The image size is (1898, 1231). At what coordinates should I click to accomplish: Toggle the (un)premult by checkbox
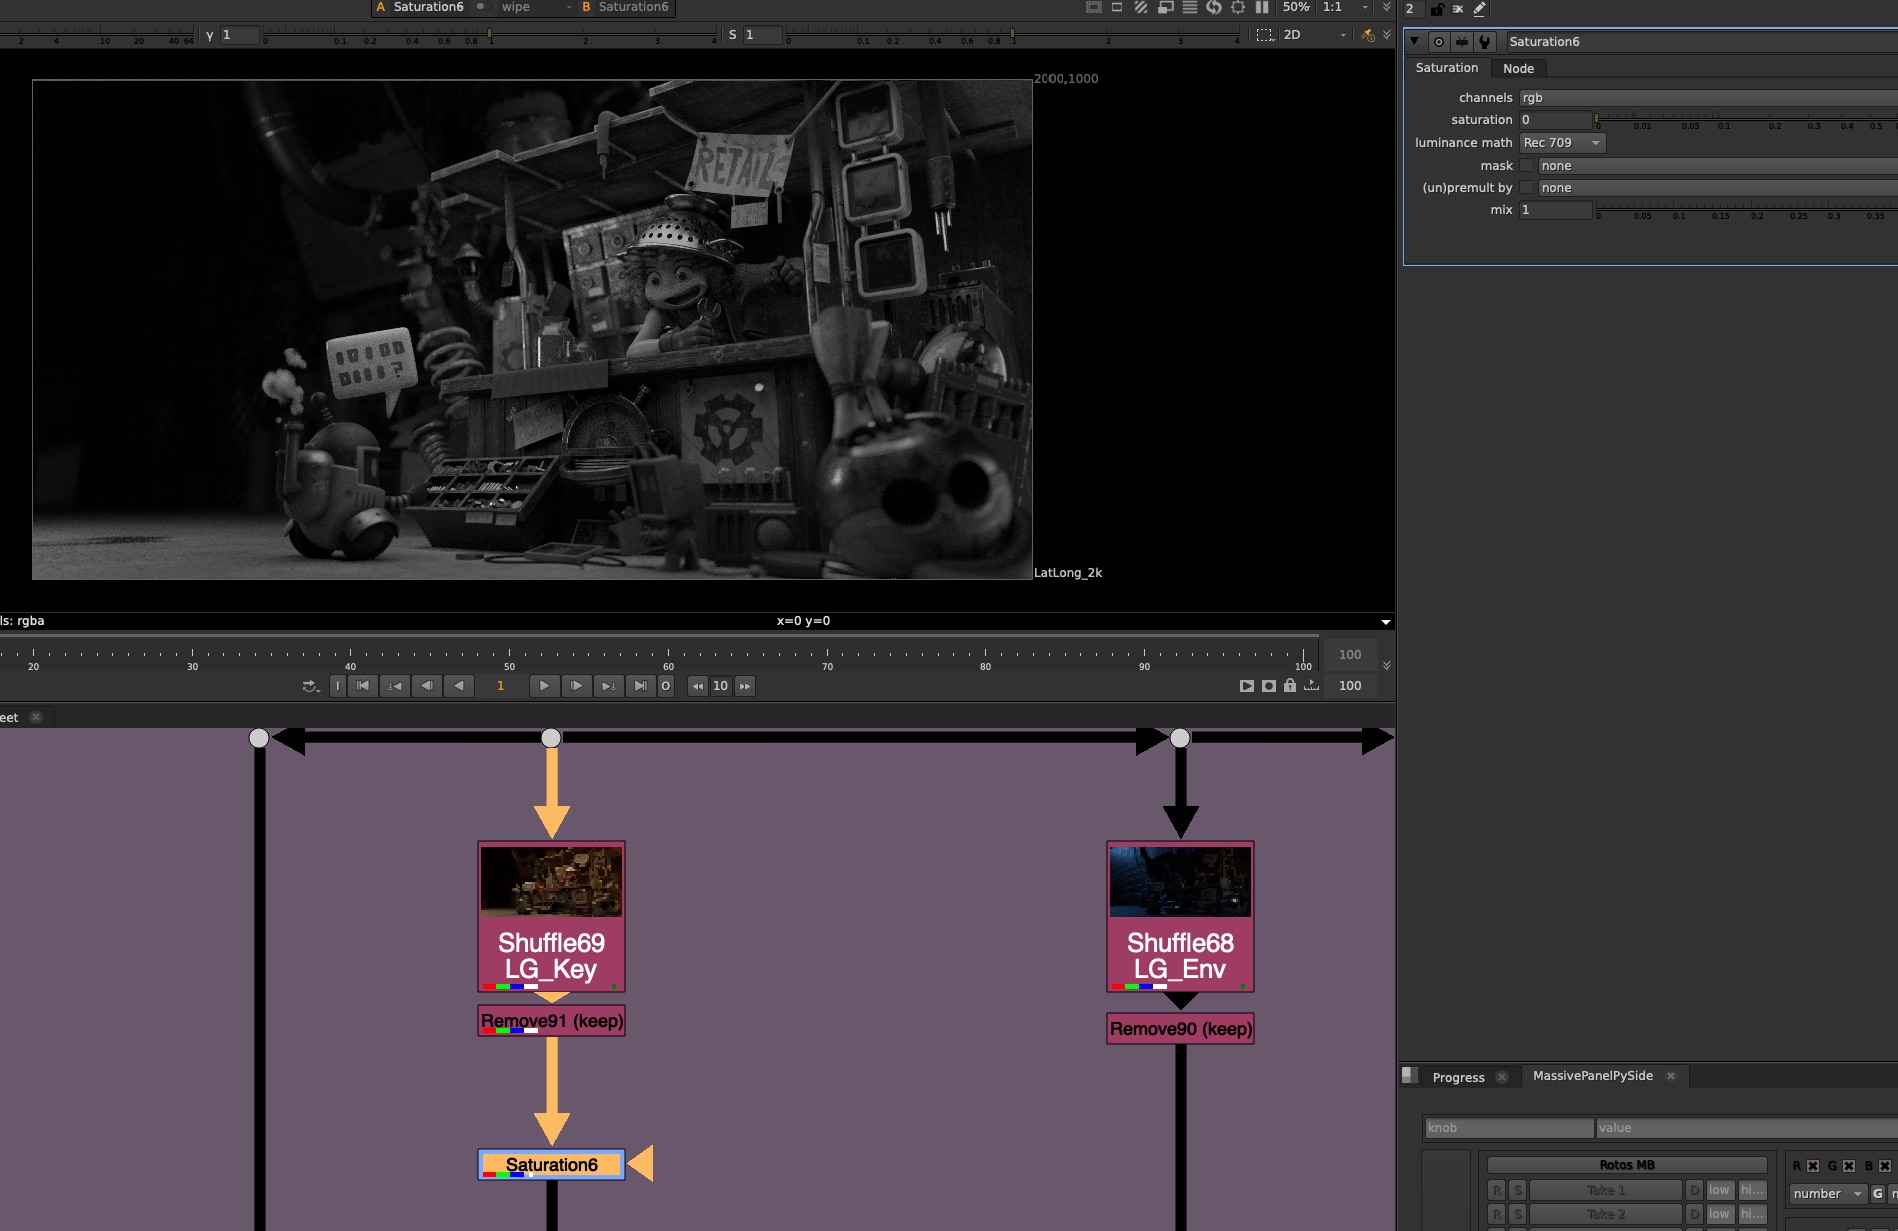point(1526,188)
